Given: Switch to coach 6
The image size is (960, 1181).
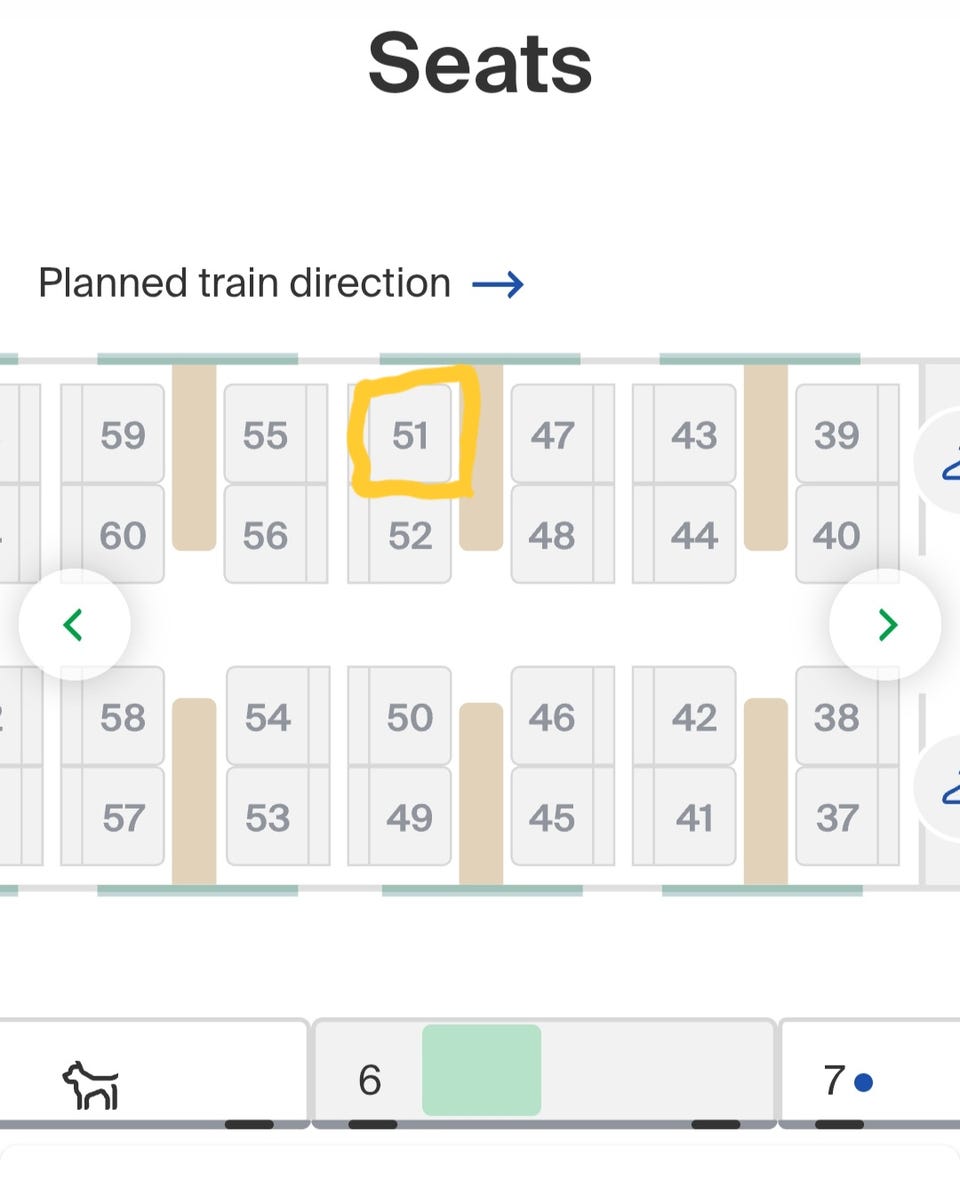Looking at the screenshot, I should tap(369, 1081).
